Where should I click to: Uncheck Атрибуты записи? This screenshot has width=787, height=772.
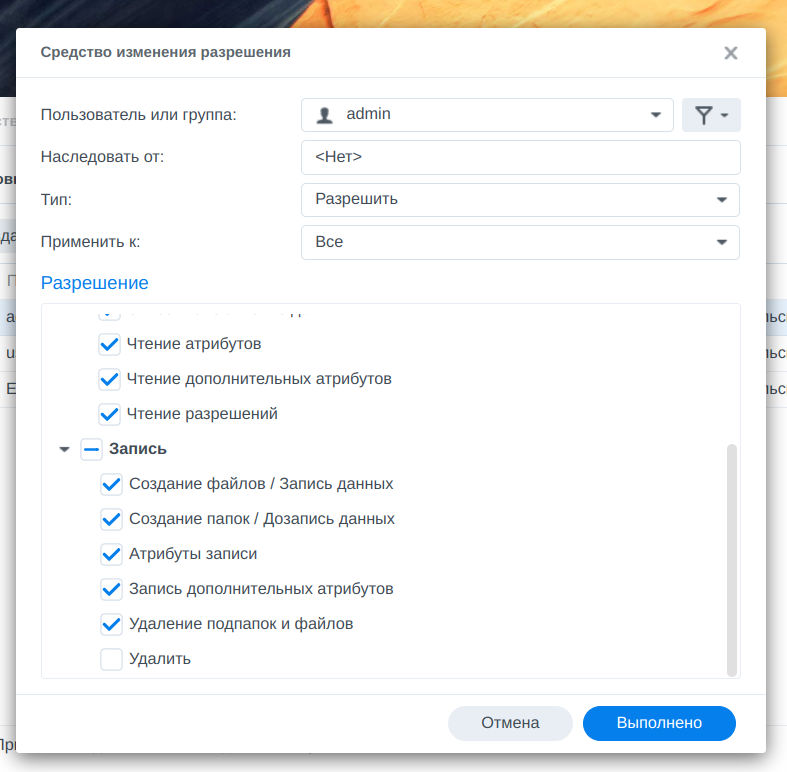pos(111,555)
